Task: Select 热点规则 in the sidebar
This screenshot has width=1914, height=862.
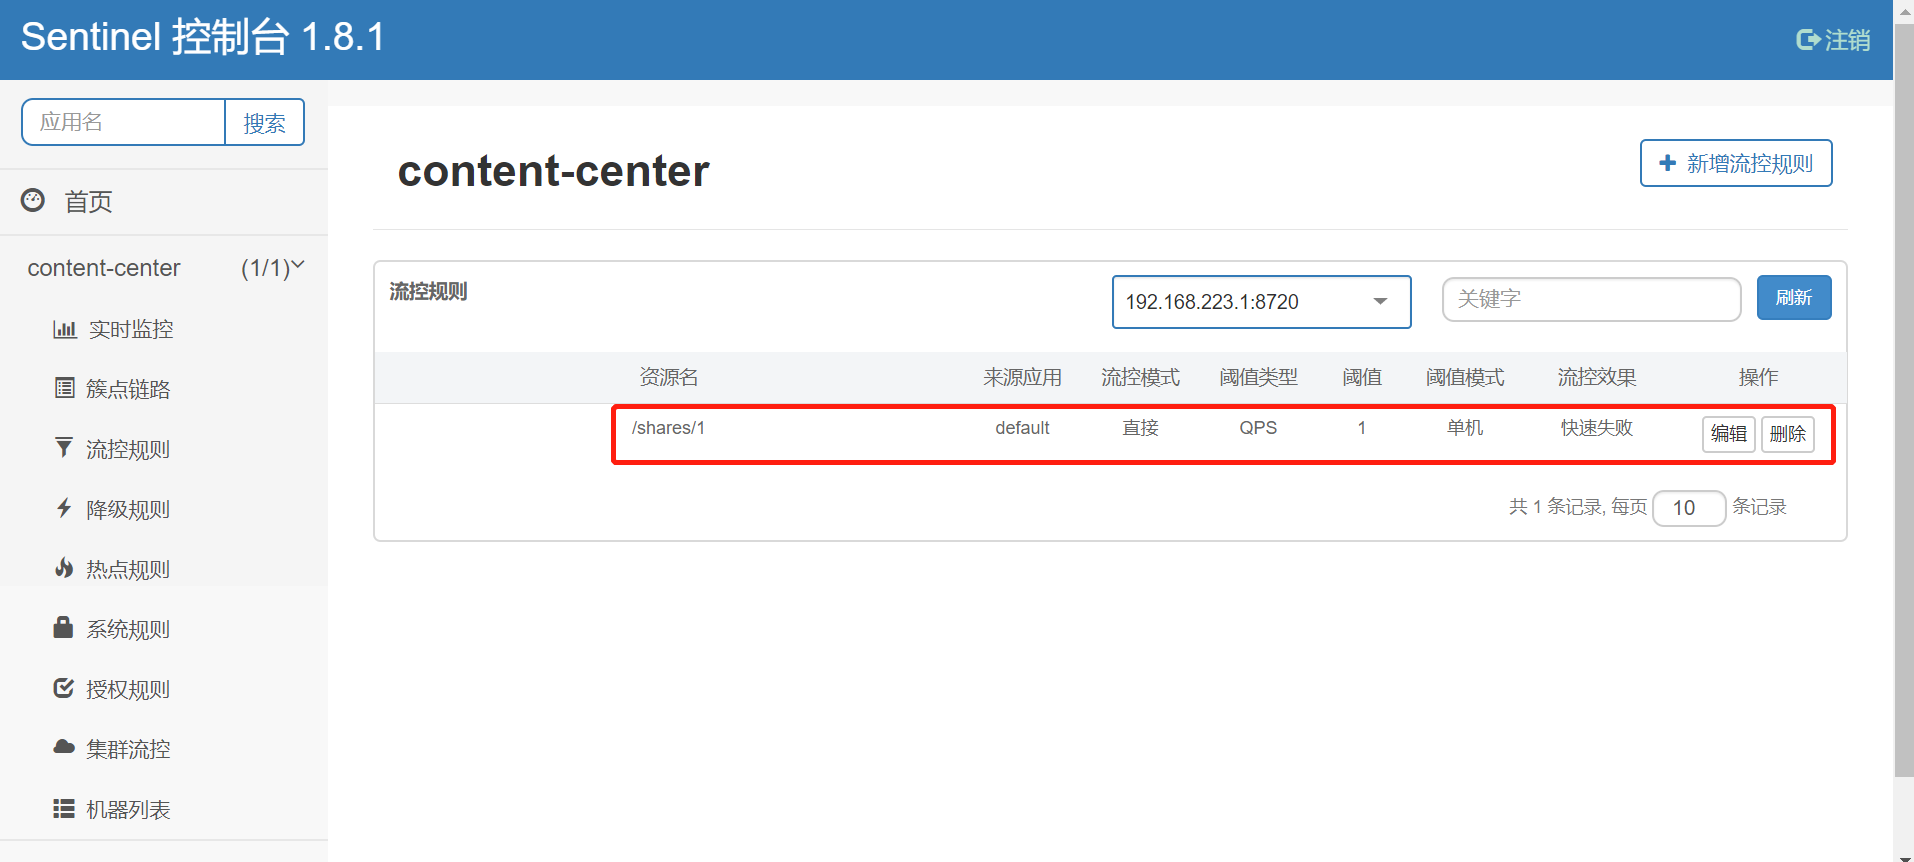Action: [128, 569]
